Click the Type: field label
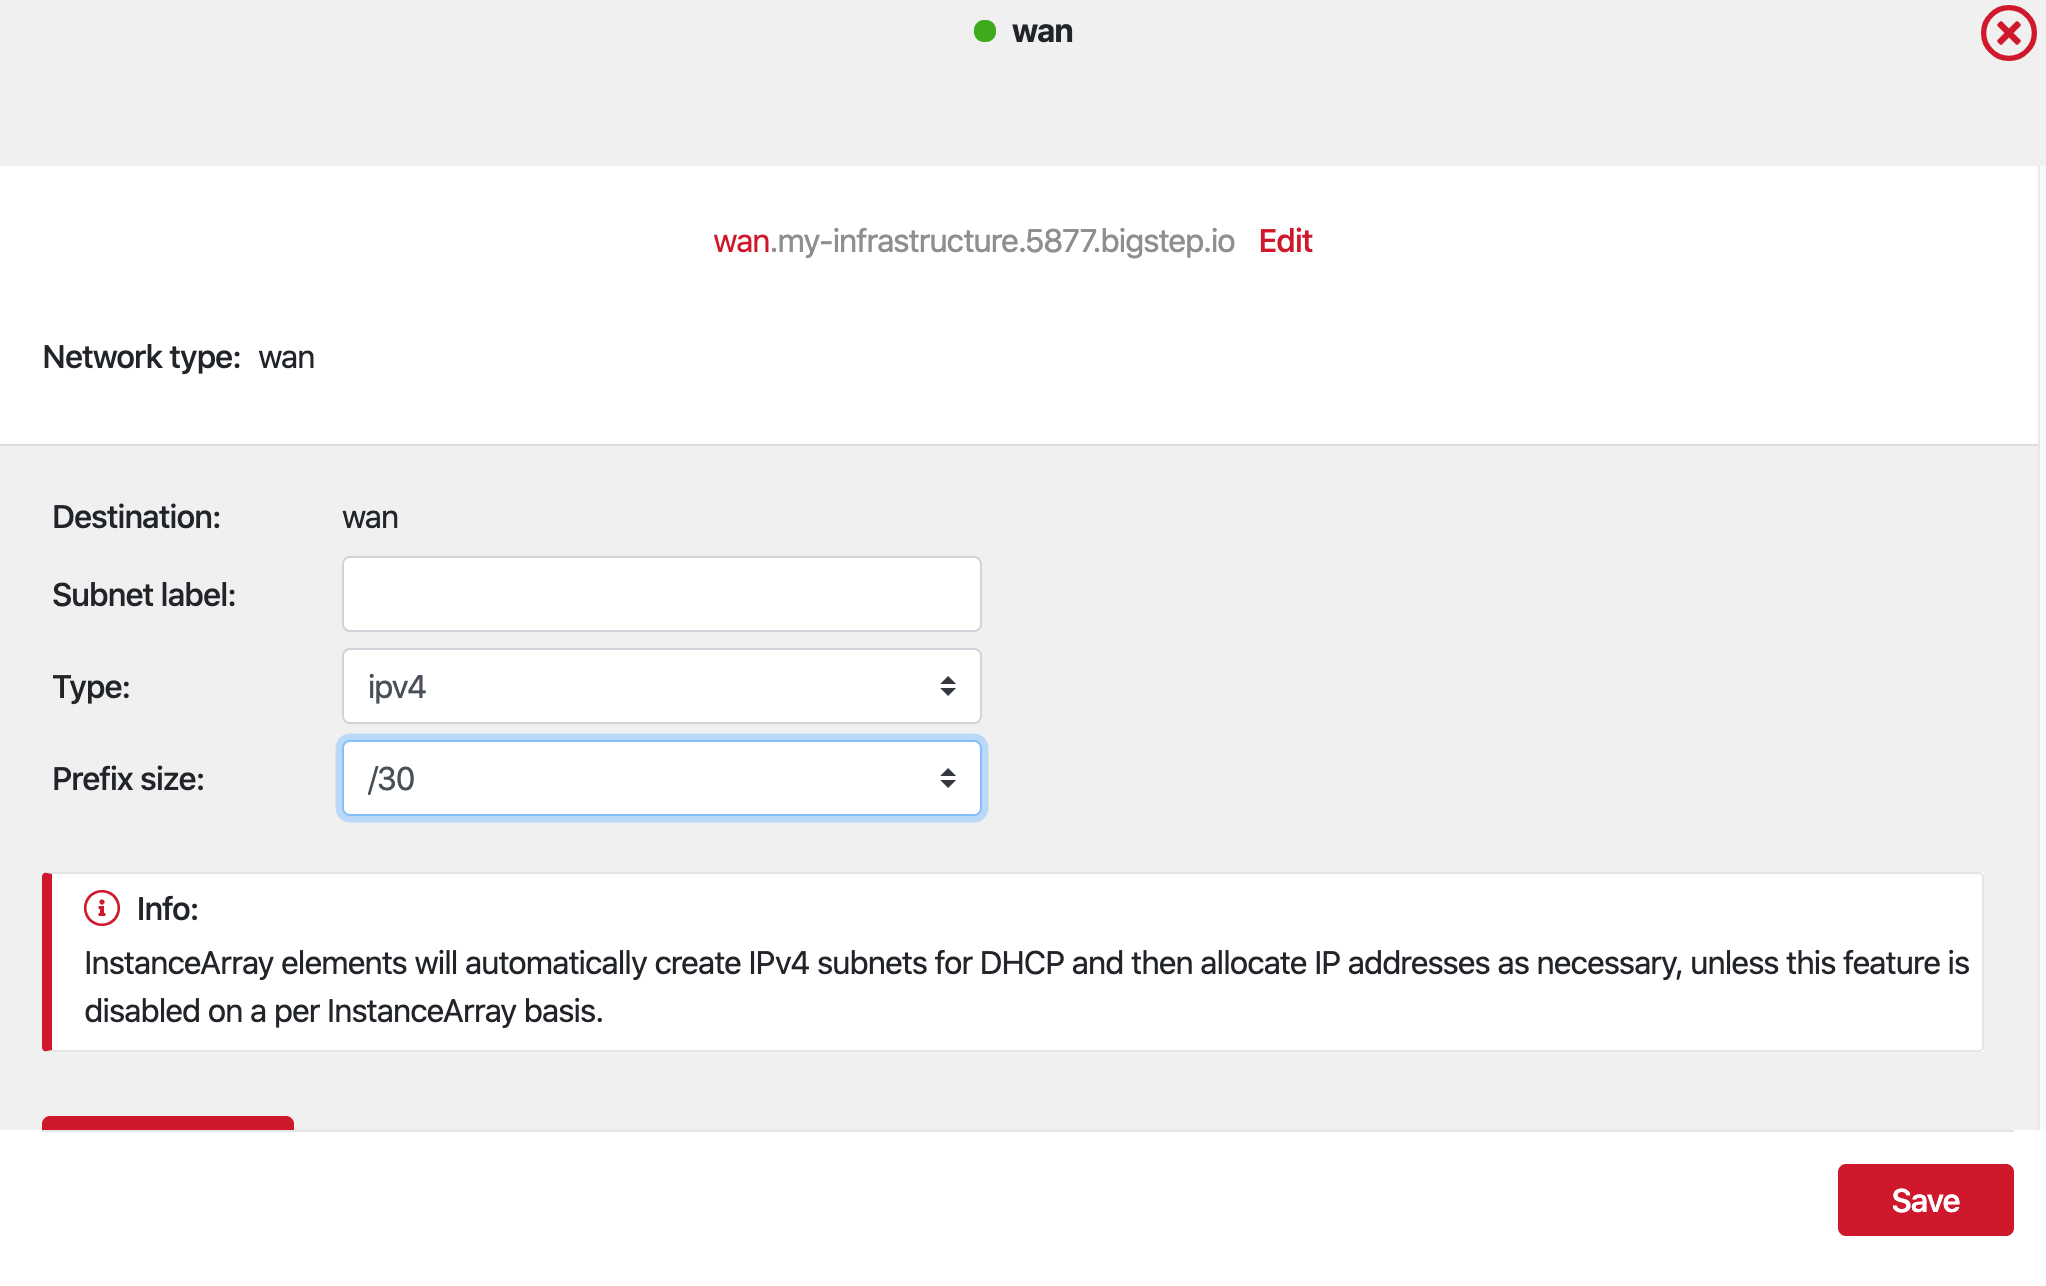This screenshot has height=1286, width=2046. pos(91,687)
